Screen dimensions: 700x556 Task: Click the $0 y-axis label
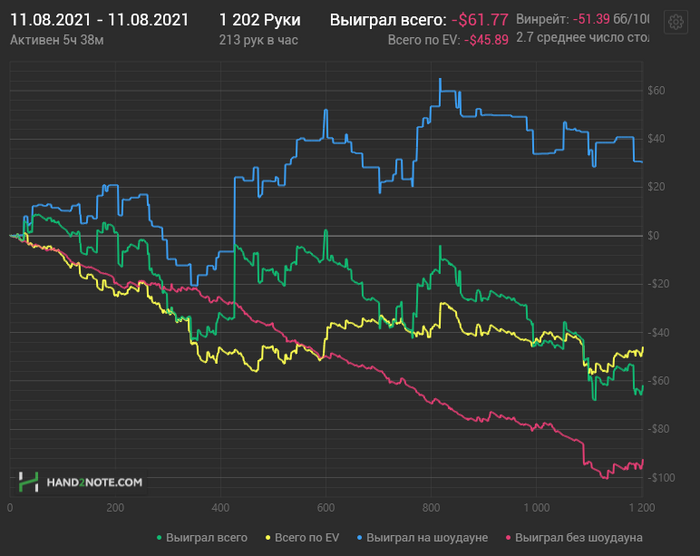653,236
